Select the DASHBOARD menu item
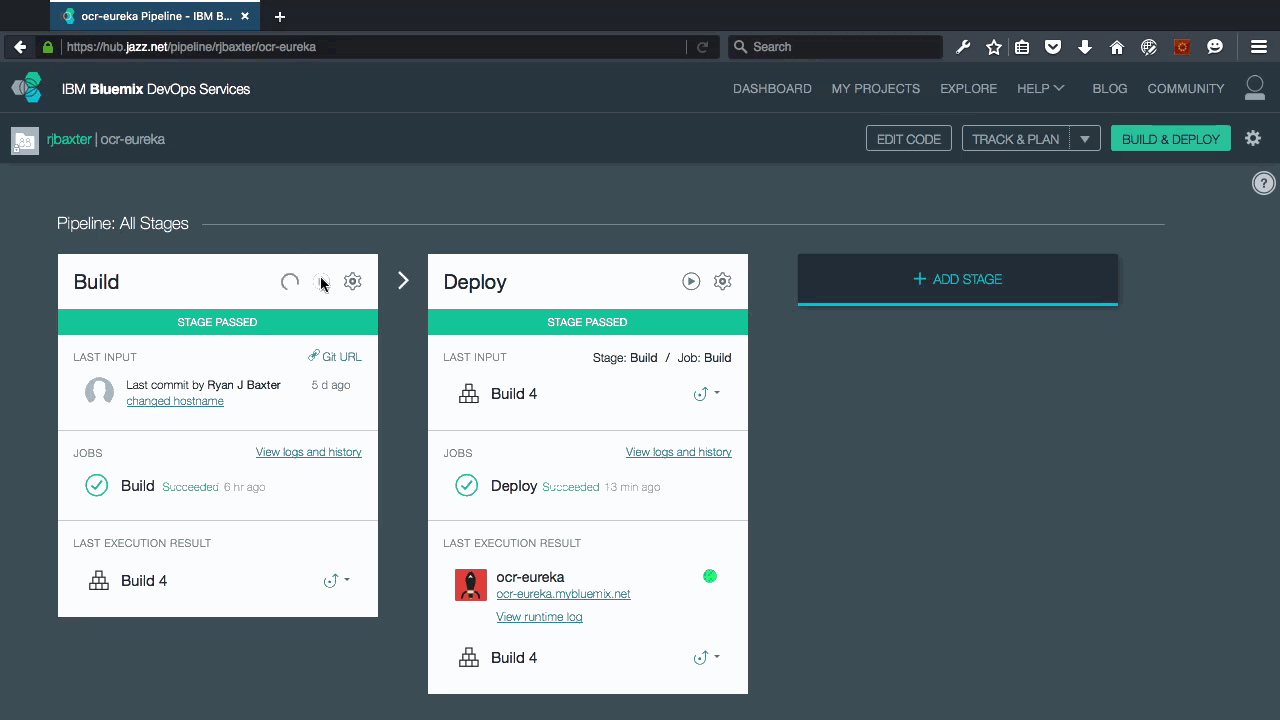Image resolution: width=1280 pixels, height=720 pixels. tap(772, 89)
